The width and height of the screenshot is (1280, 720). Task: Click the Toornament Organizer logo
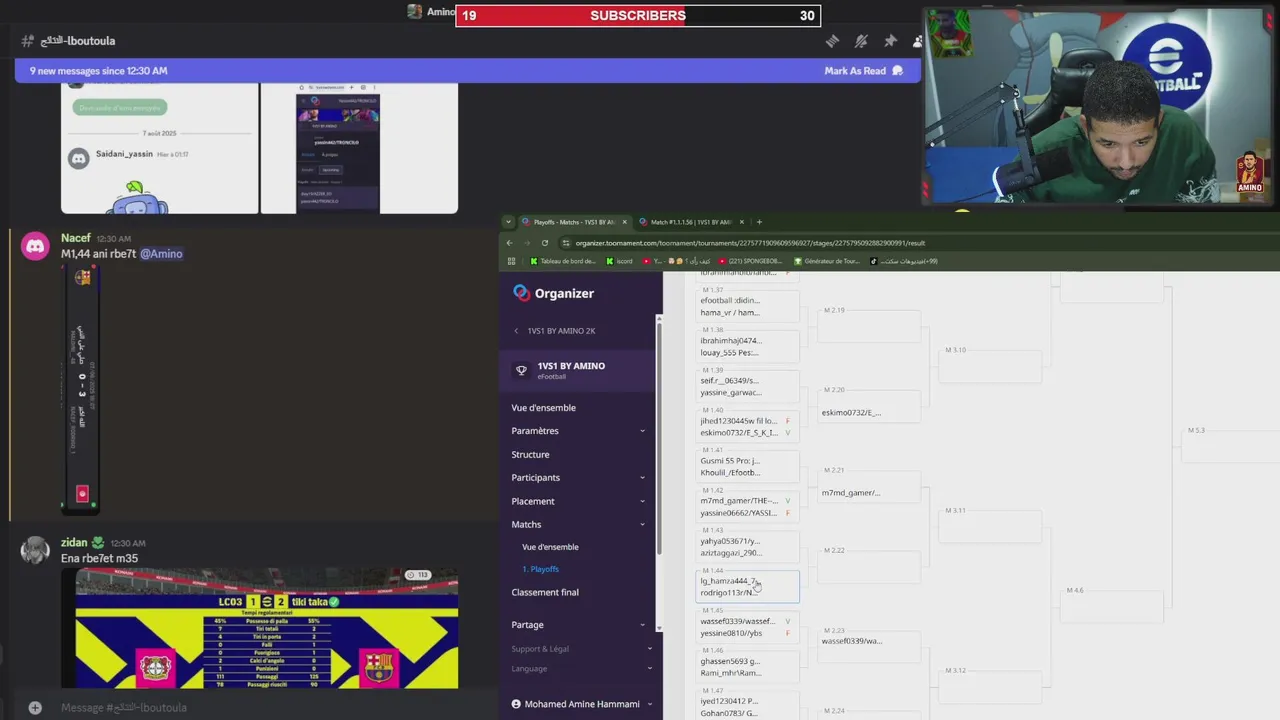tap(553, 293)
